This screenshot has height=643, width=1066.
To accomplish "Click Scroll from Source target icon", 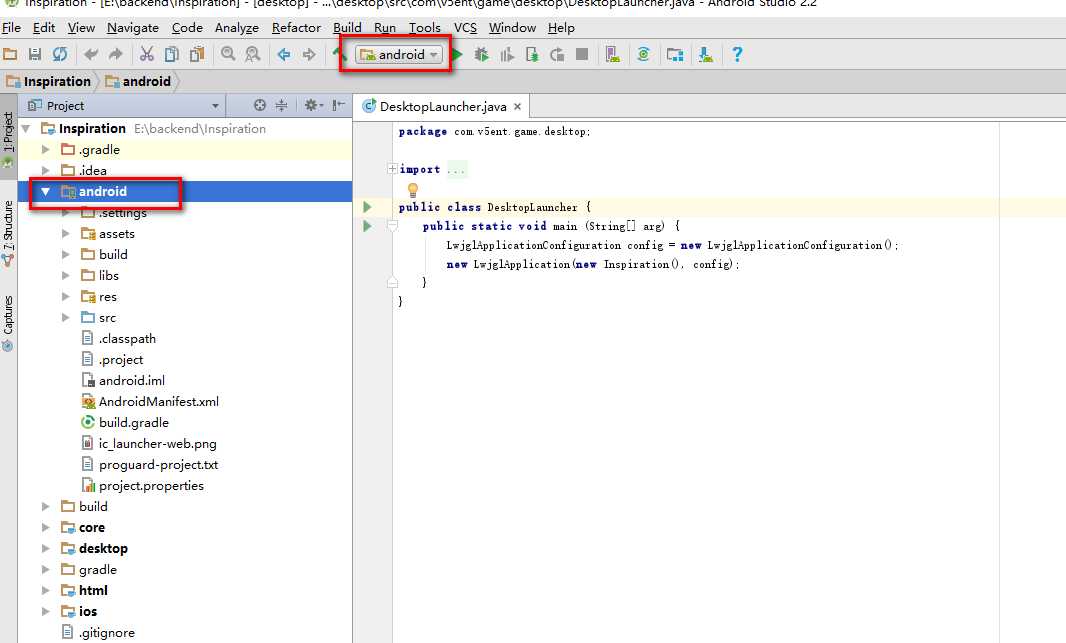I will pyautogui.click(x=260, y=105).
